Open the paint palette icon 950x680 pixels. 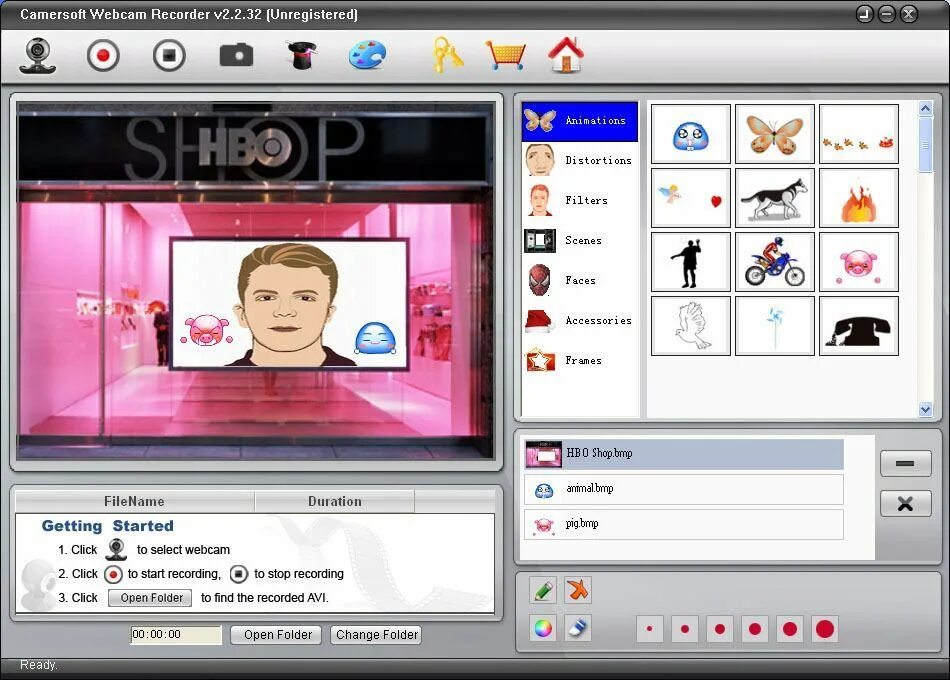[x=367, y=55]
